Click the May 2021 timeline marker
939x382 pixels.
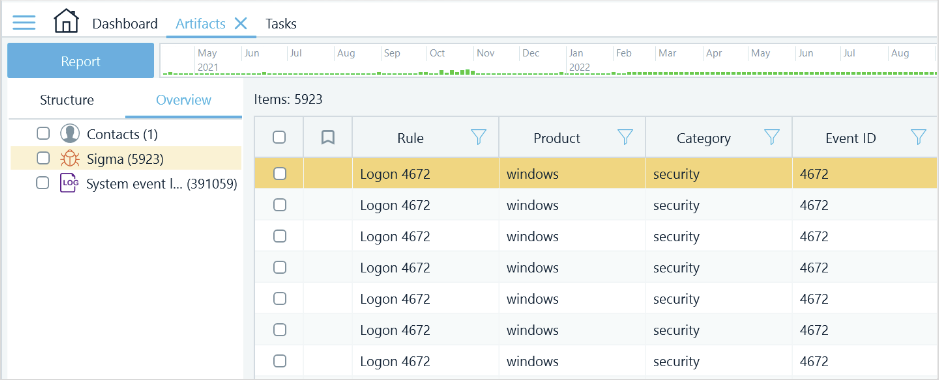click(208, 60)
